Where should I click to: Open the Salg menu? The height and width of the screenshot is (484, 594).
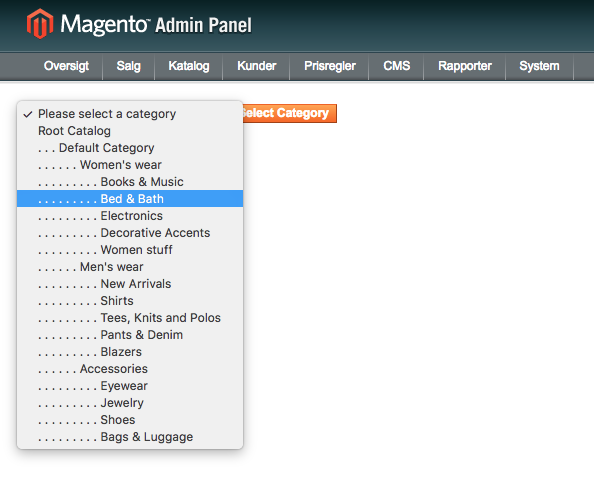point(129,66)
